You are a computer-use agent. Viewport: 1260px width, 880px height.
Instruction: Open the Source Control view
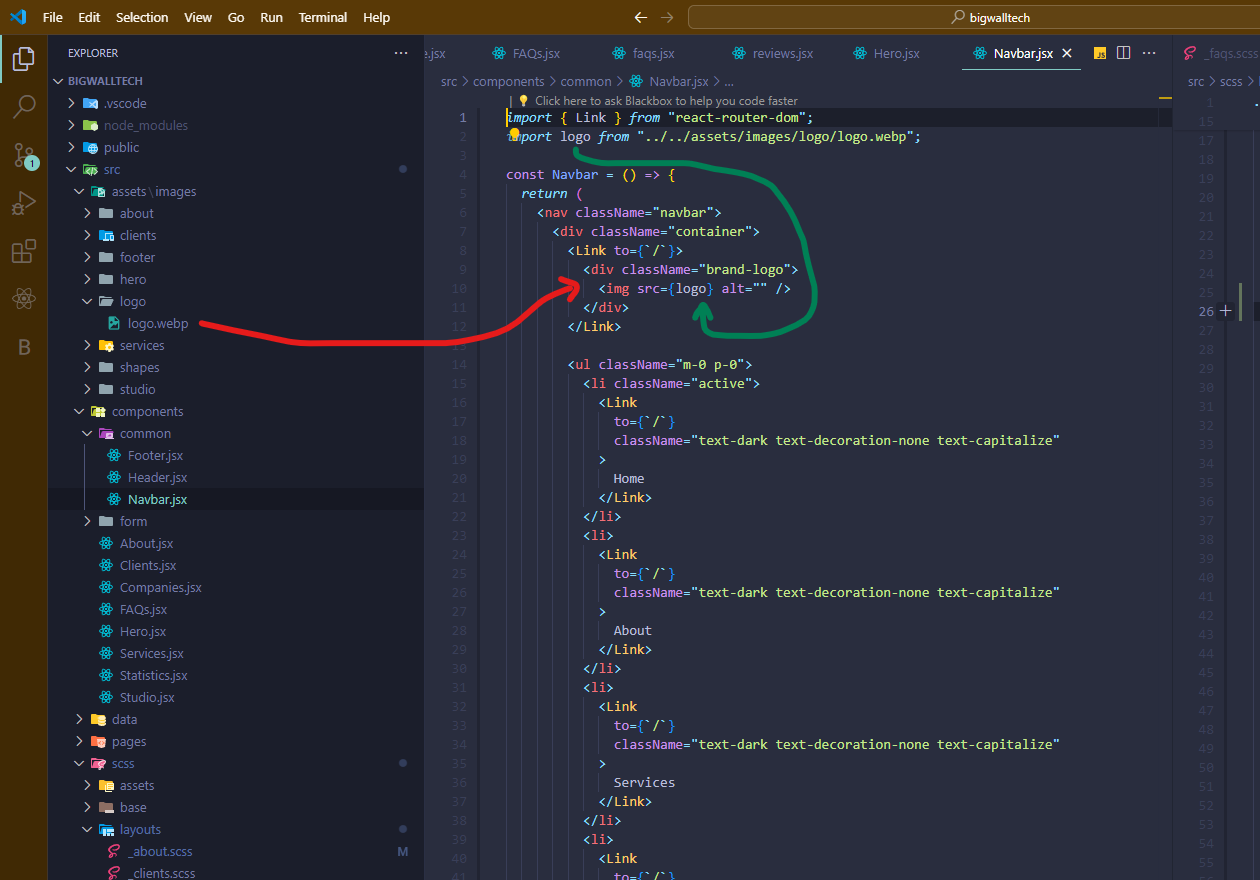click(24, 155)
